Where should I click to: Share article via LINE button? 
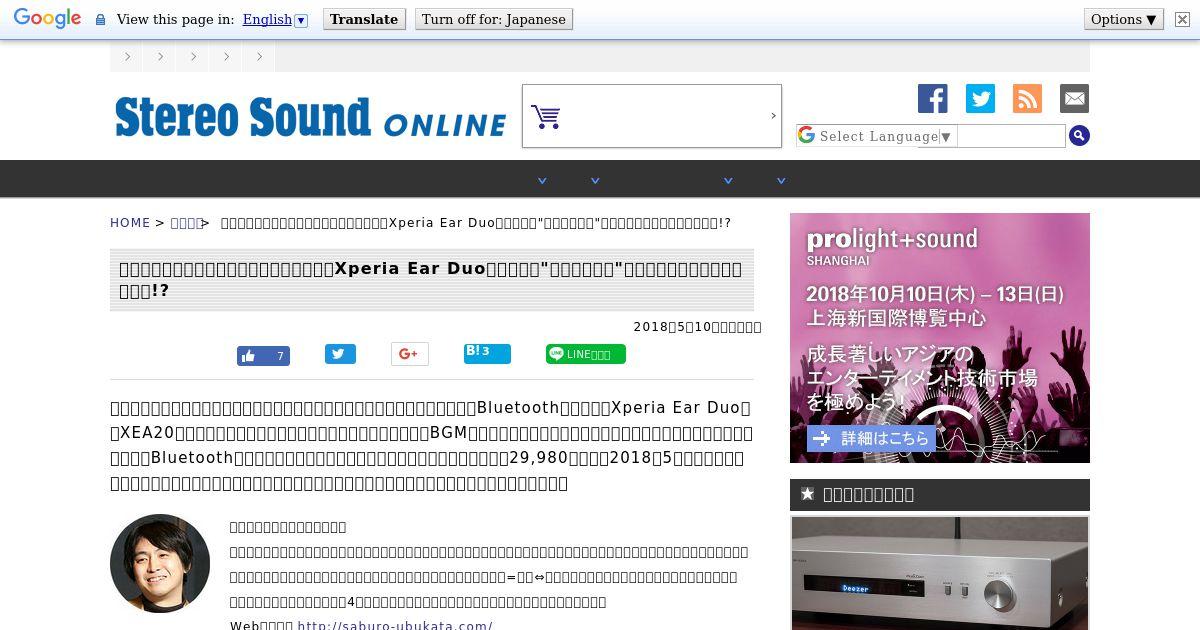(x=586, y=354)
